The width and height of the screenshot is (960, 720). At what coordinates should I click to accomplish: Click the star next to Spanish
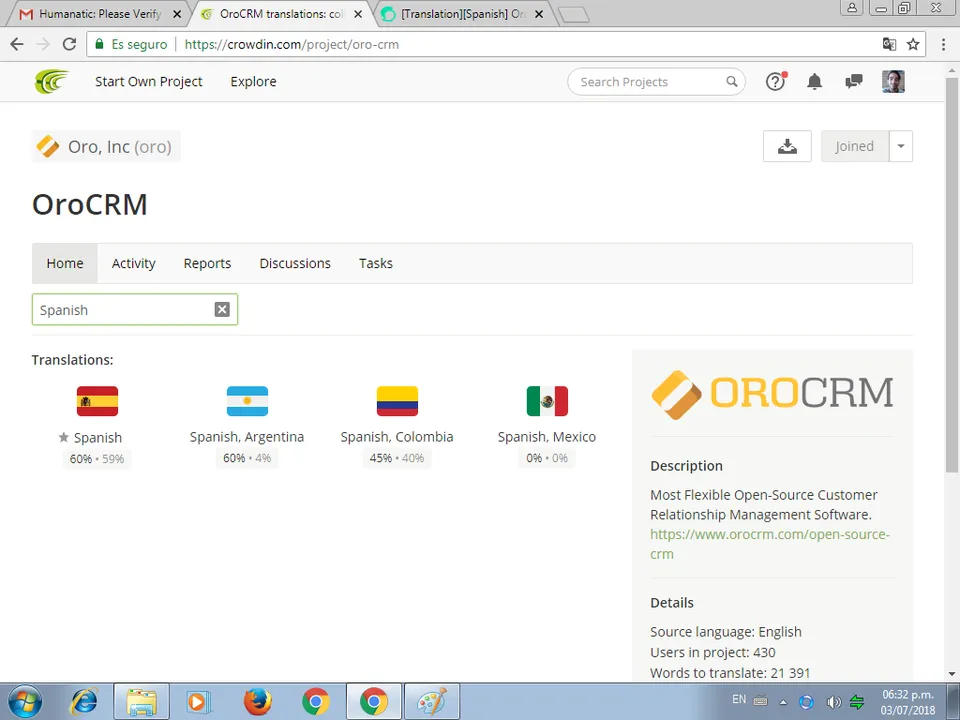pyautogui.click(x=63, y=437)
